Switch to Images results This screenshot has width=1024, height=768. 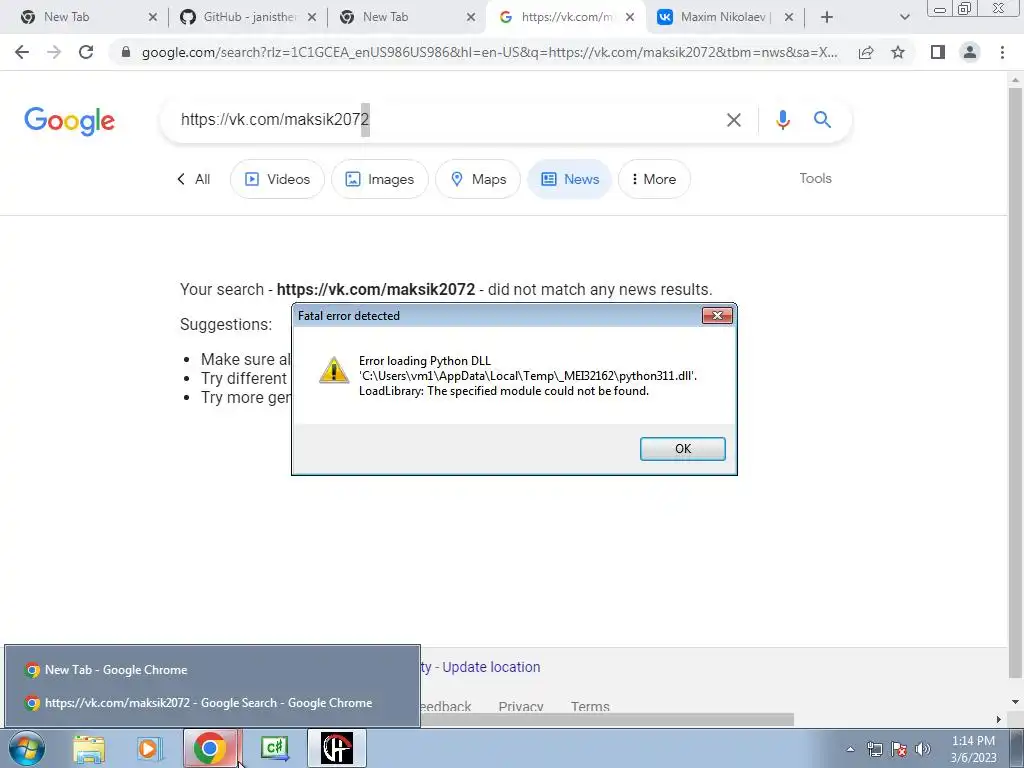[380, 179]
